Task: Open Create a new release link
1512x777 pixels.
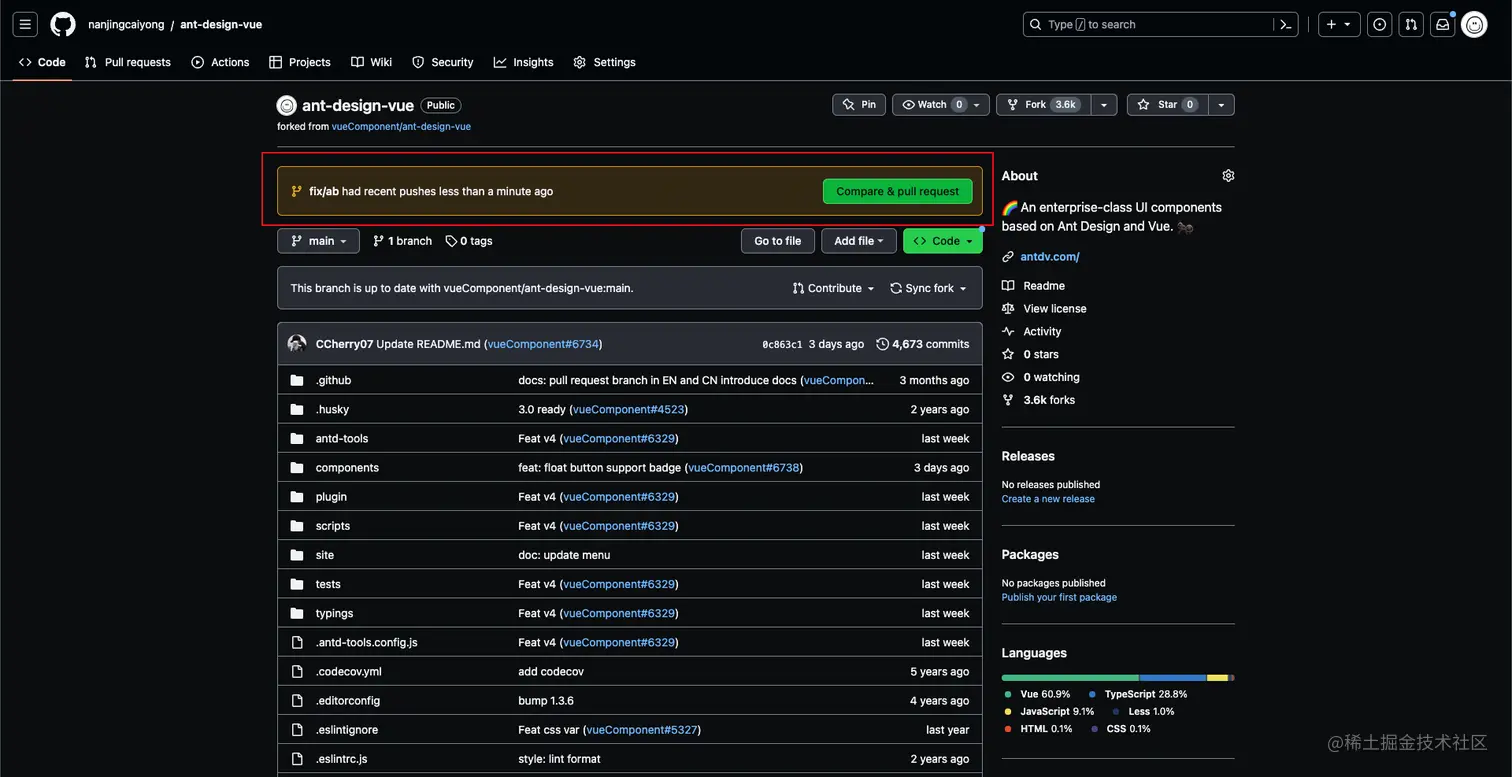Action: pyautogui.click(x=1048, y=499)
